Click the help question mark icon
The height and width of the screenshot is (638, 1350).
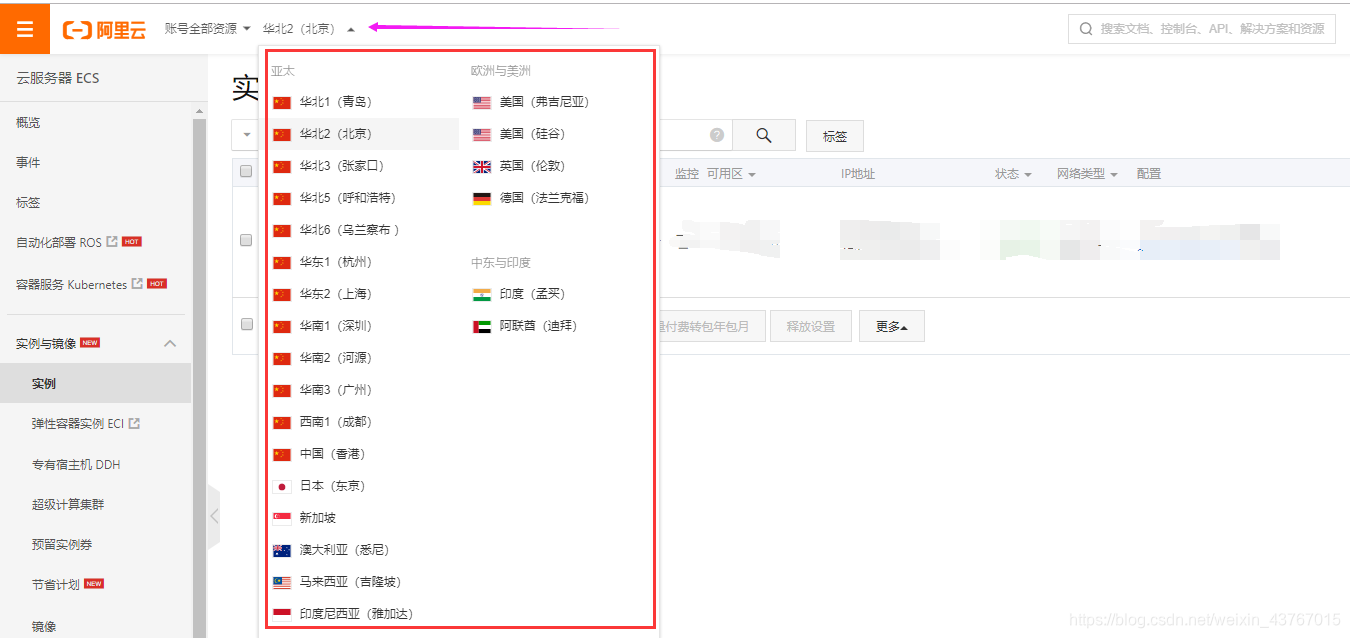717,135
